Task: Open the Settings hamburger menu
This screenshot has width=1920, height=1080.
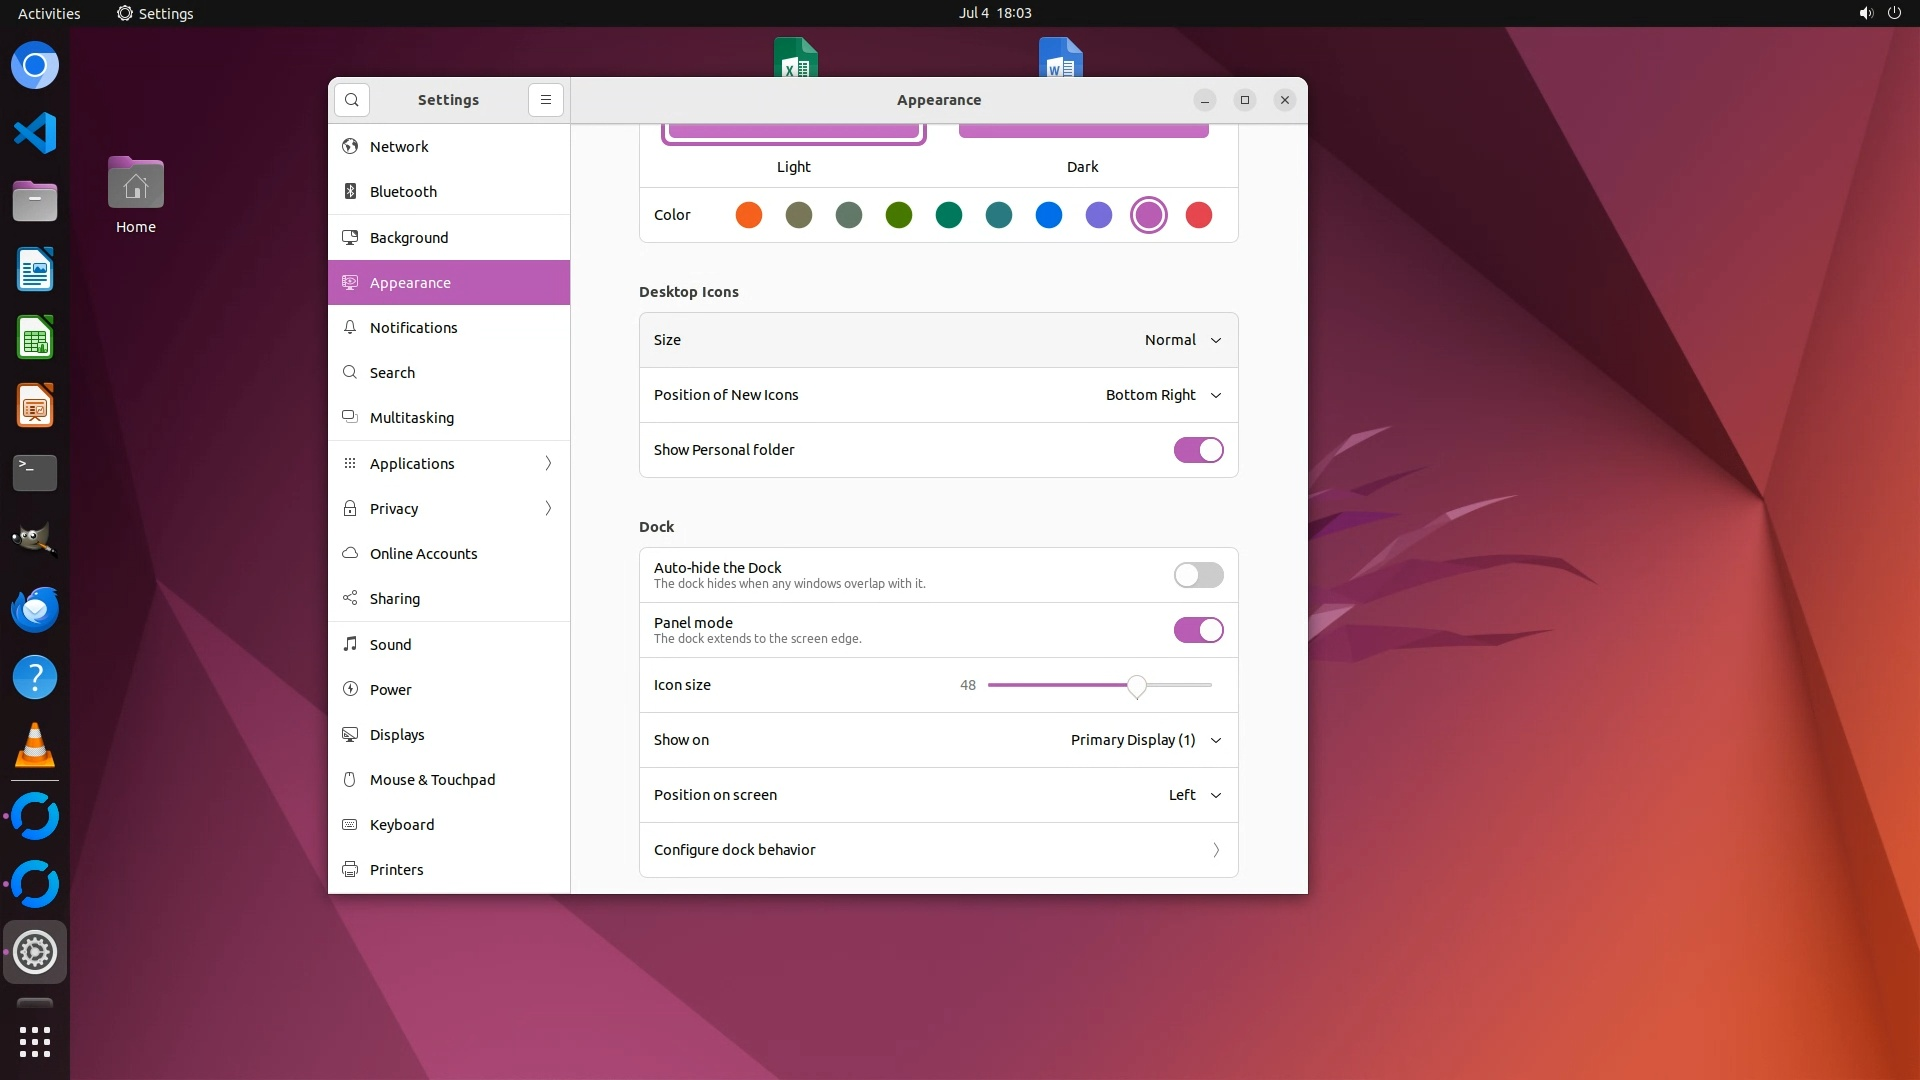Action: tap(546, 100)
